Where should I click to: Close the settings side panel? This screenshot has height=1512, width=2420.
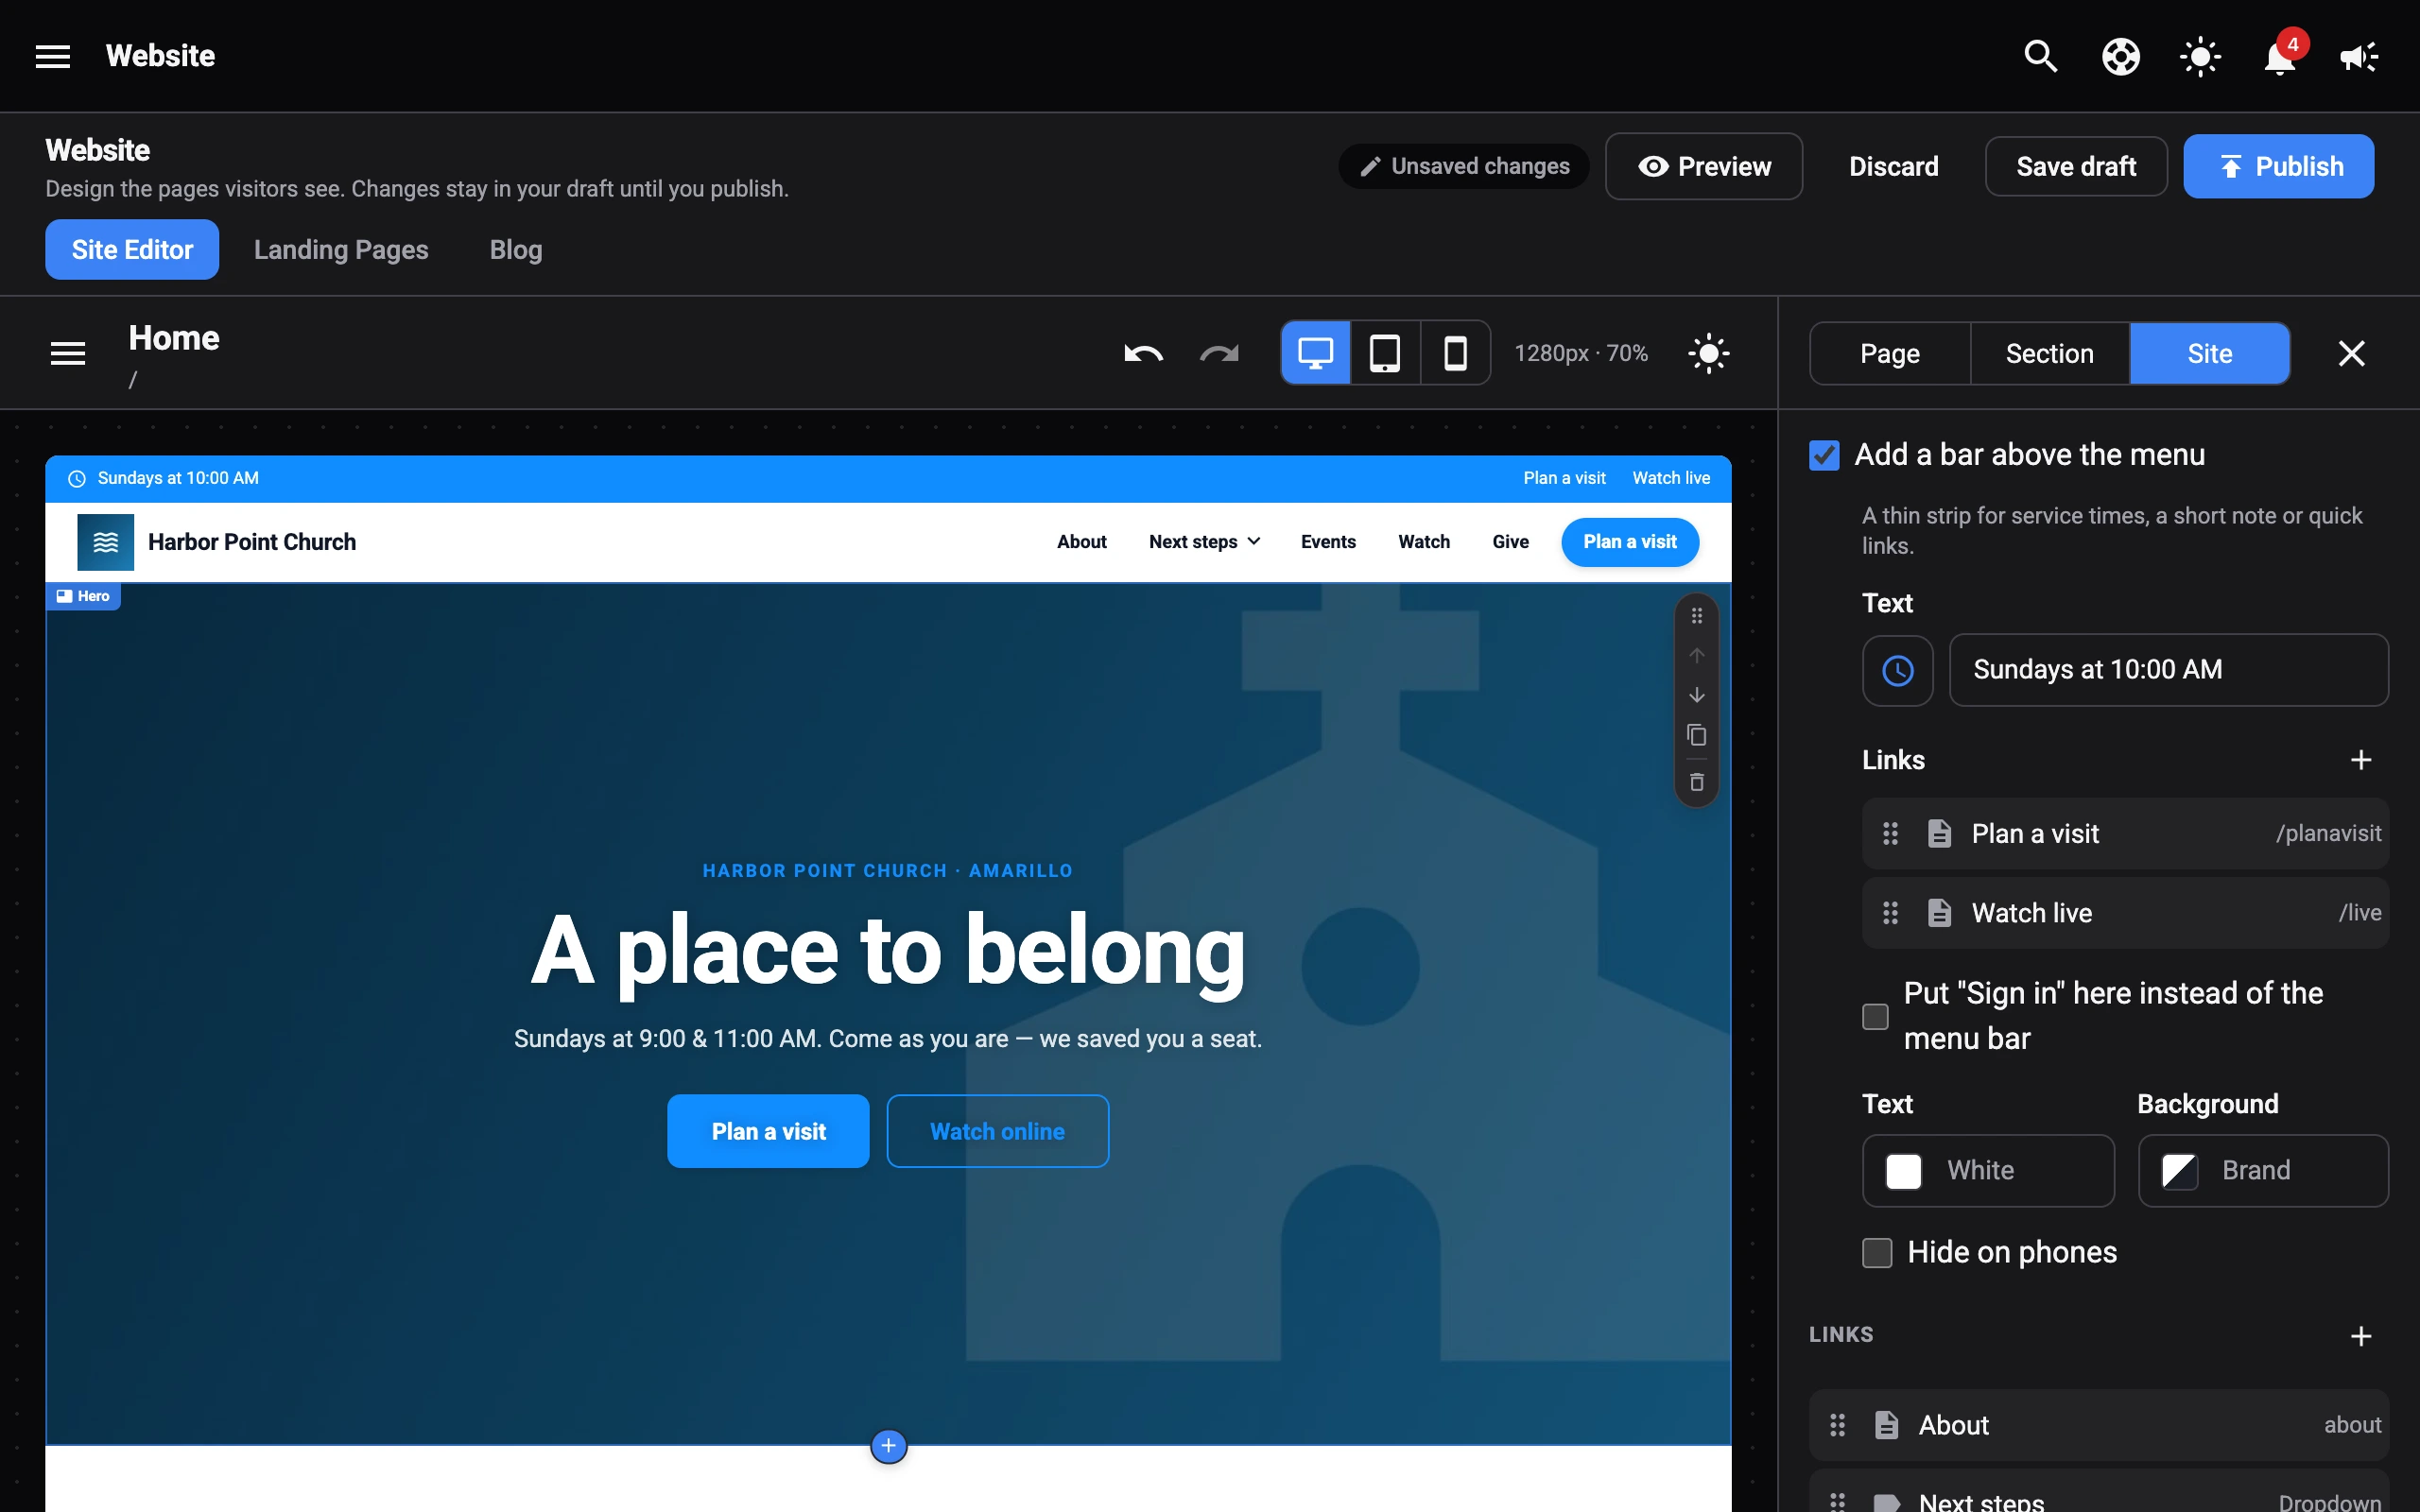tap(2351, 353)
